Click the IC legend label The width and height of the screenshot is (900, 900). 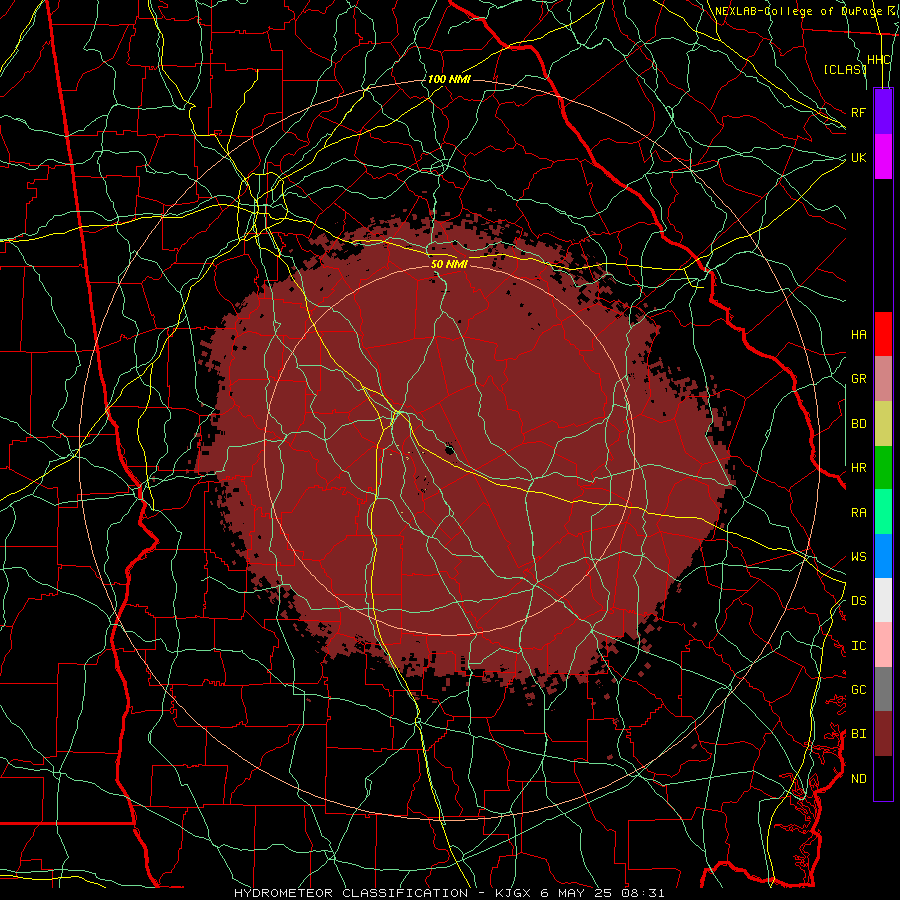tap(859, 646)
